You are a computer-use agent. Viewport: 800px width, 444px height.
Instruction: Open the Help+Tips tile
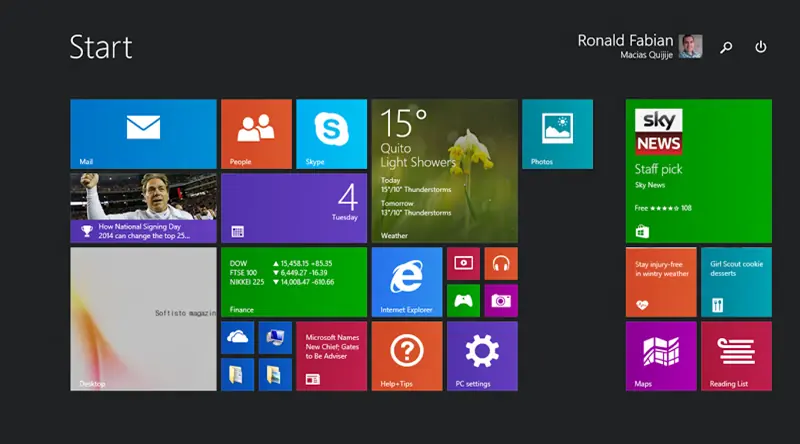(x=407, y=356)
